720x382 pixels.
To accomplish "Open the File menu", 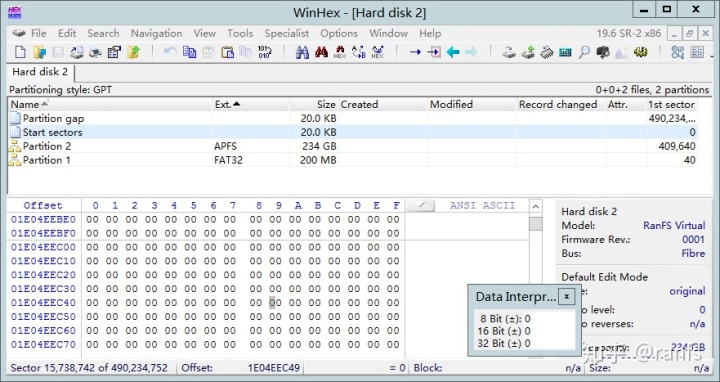I will 39,33.
